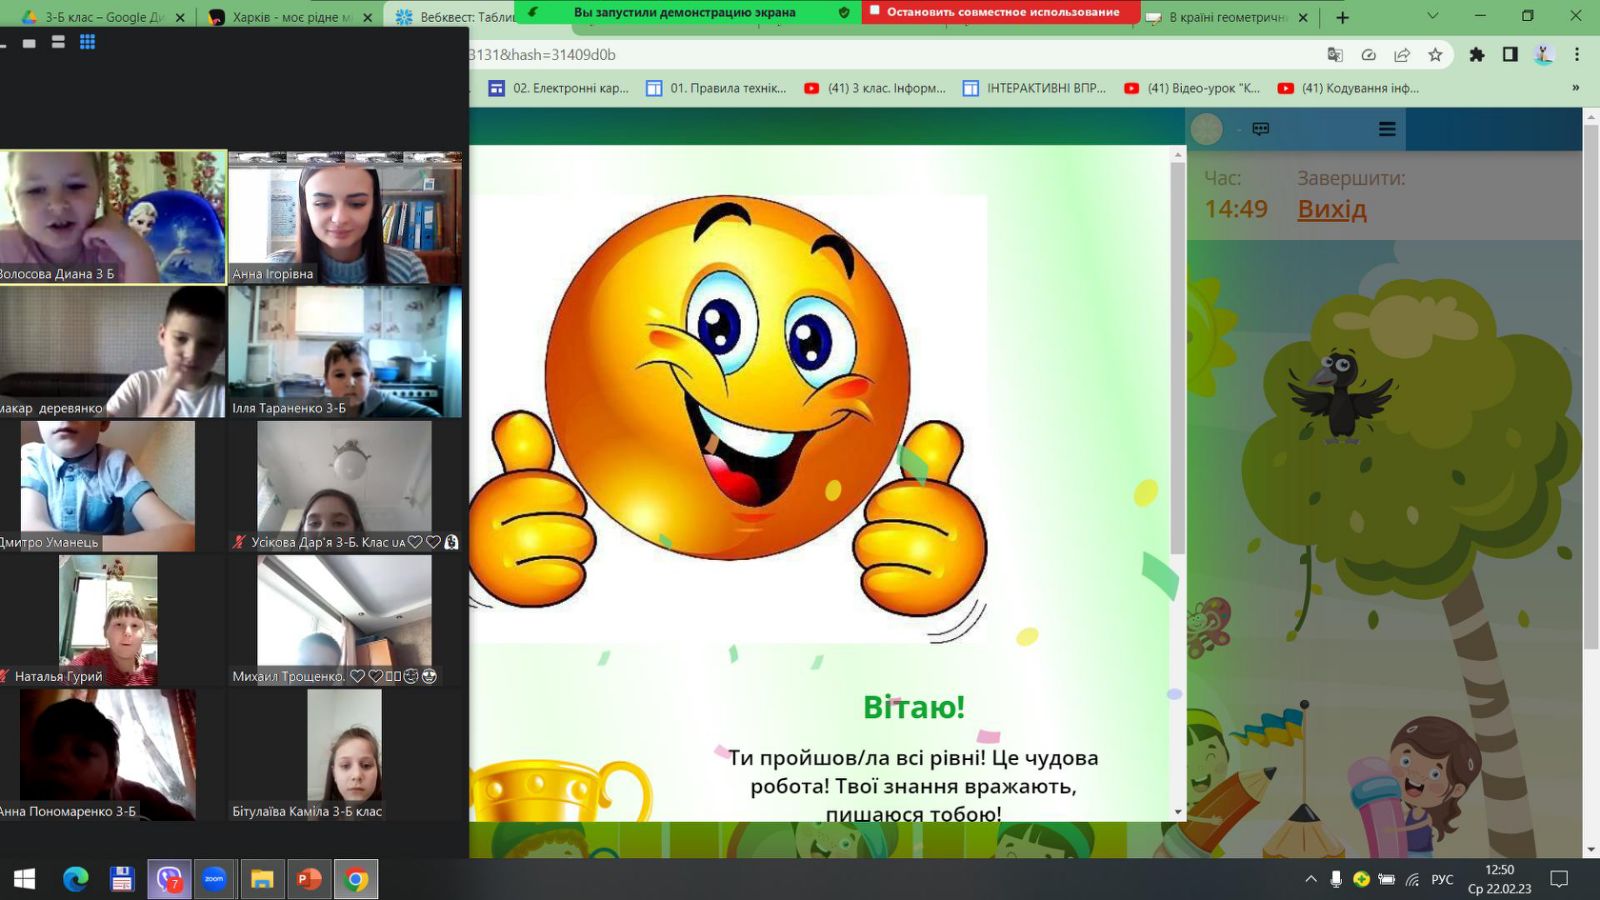Show hidden system tray icons
The height and width of the screenshot is (900, 1600).
(1310, 879)
